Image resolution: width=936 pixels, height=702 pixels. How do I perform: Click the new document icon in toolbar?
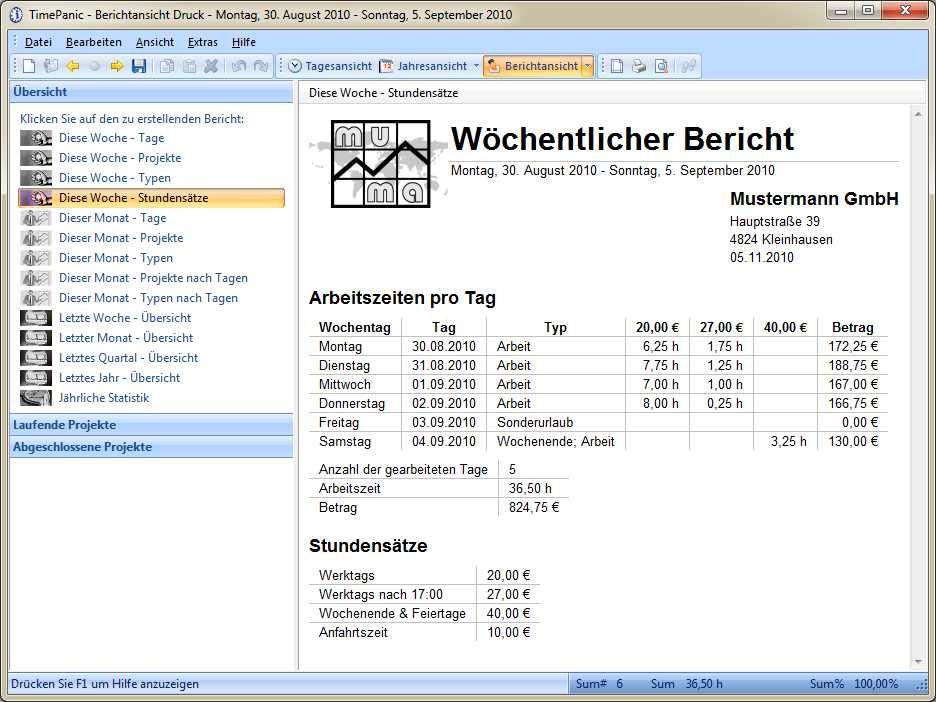[29, 66]
